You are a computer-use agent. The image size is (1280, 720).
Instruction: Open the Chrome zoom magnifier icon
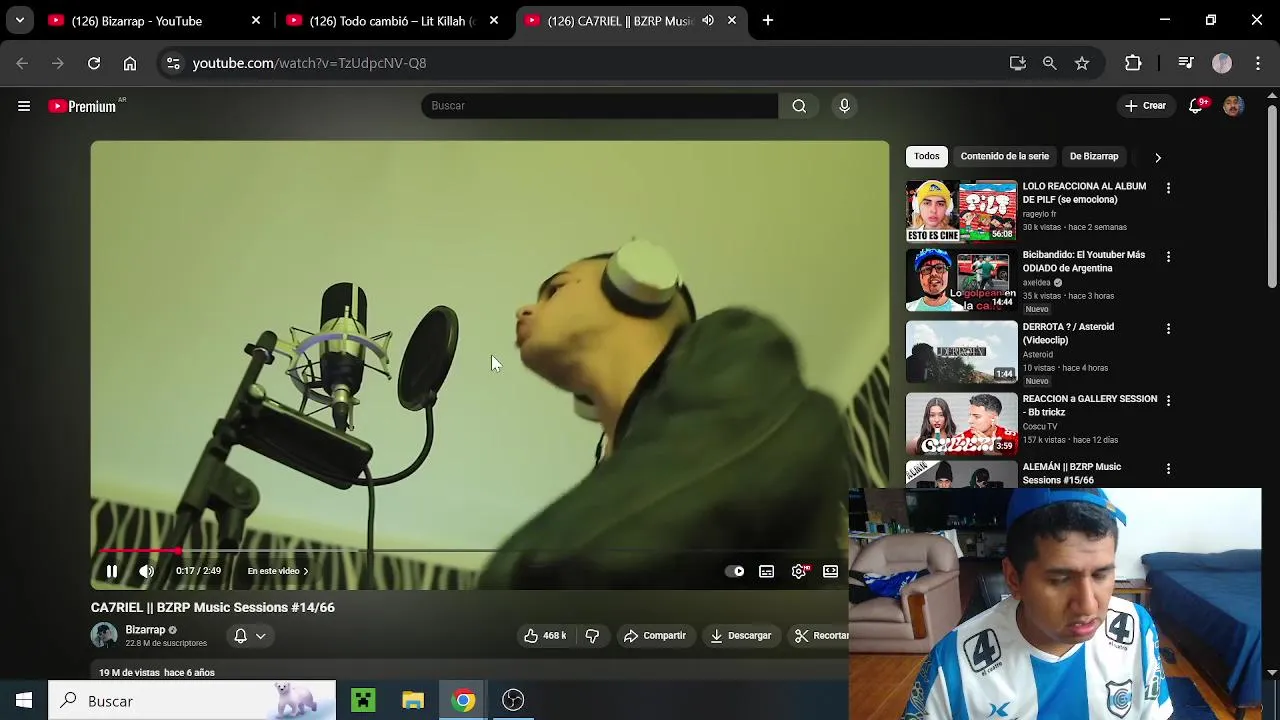point(1050,63)
